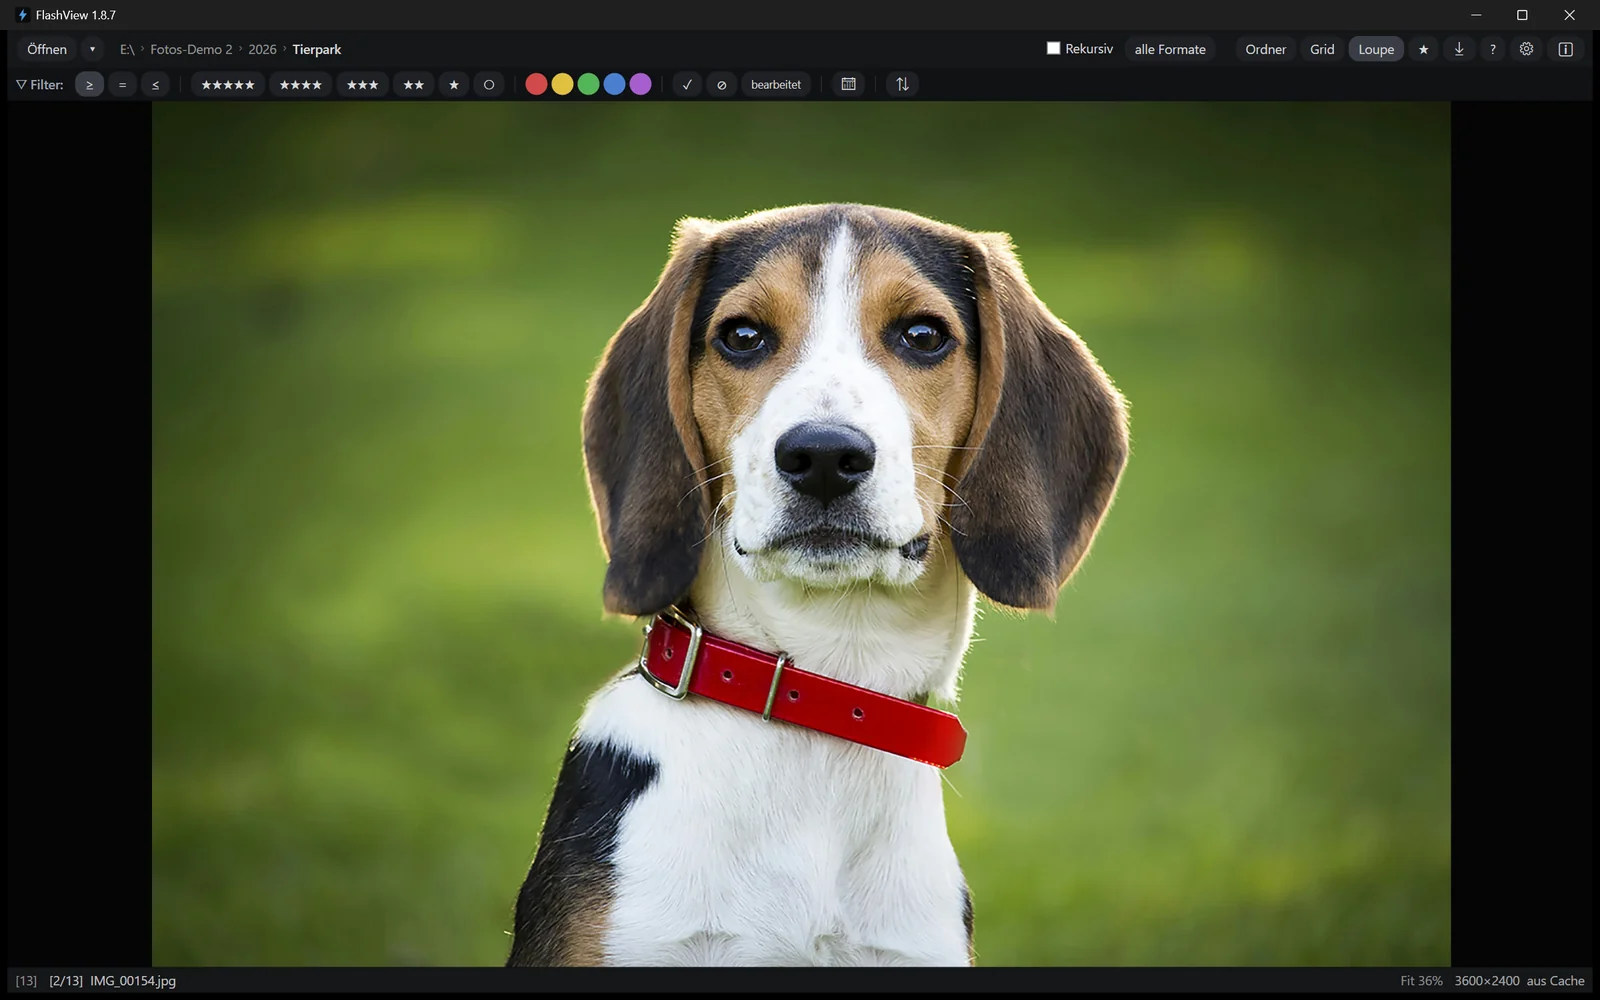The width and height of the screenshot is (1600, 1000).
Task: Select the less-or-equal filter mode
Action: coord(155,85)
